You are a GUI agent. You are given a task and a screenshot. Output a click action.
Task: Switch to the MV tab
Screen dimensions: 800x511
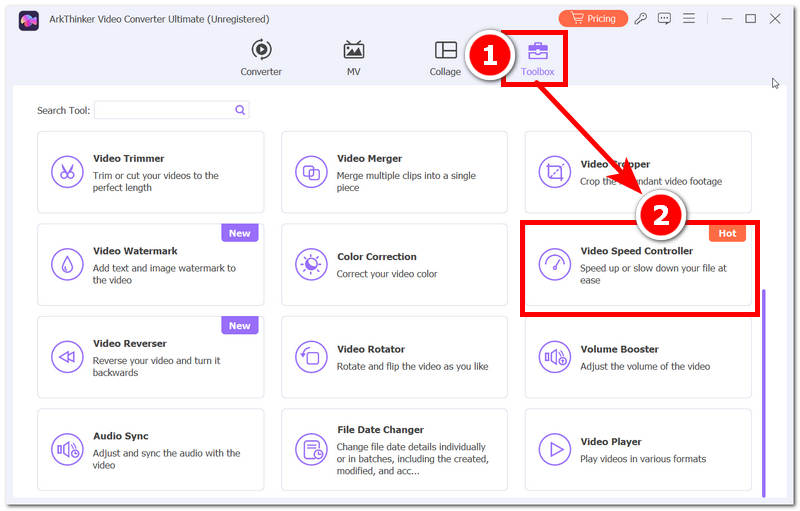(354, 58)
